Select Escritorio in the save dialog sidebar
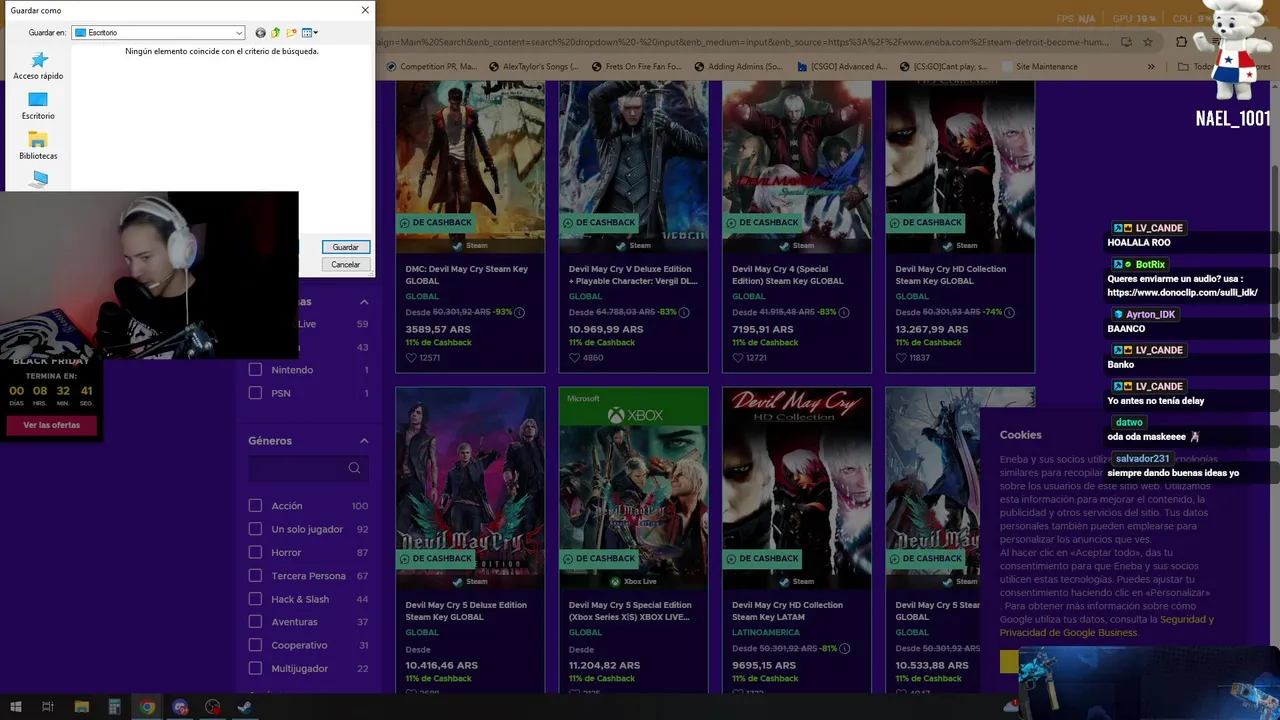Viewport: 1280px width, 720px height. (38, 106)
